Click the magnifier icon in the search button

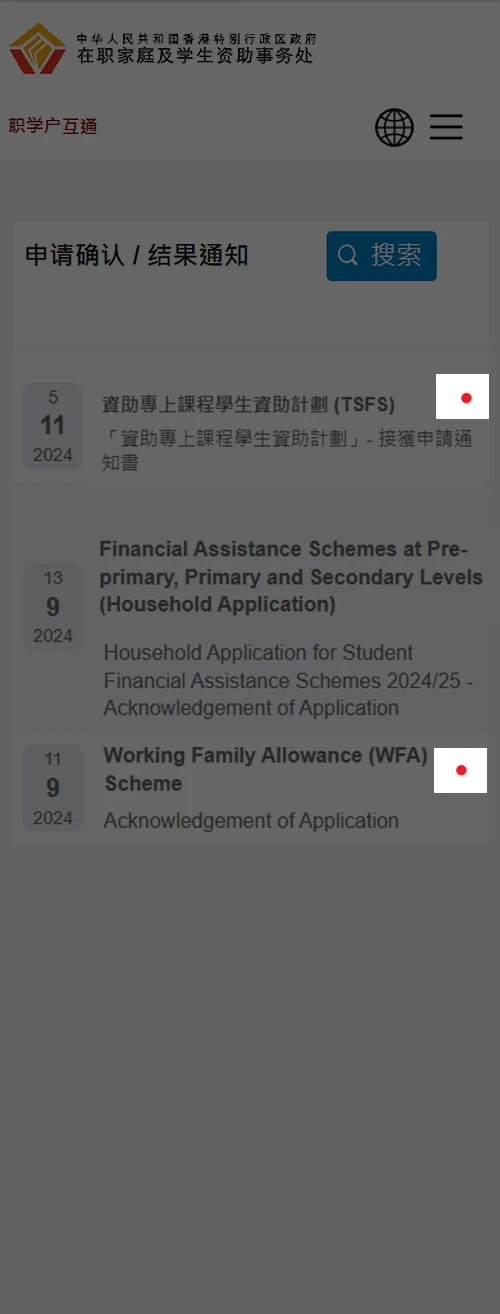pos(348,256)
